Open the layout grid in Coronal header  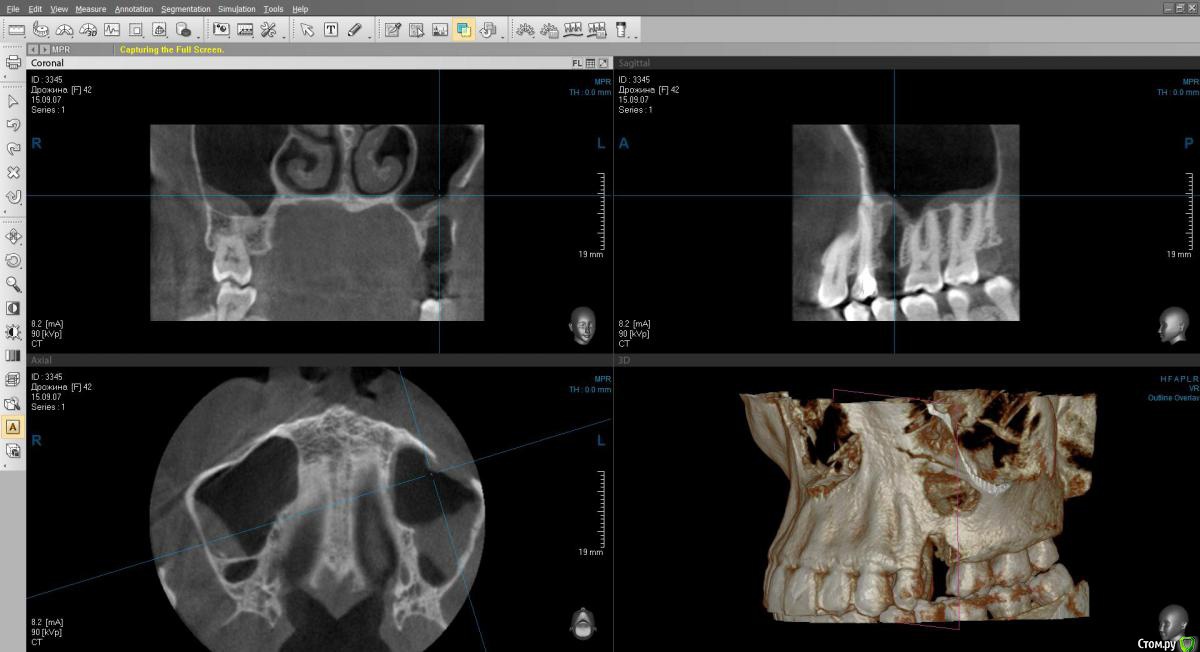click(x=590, y=63)
